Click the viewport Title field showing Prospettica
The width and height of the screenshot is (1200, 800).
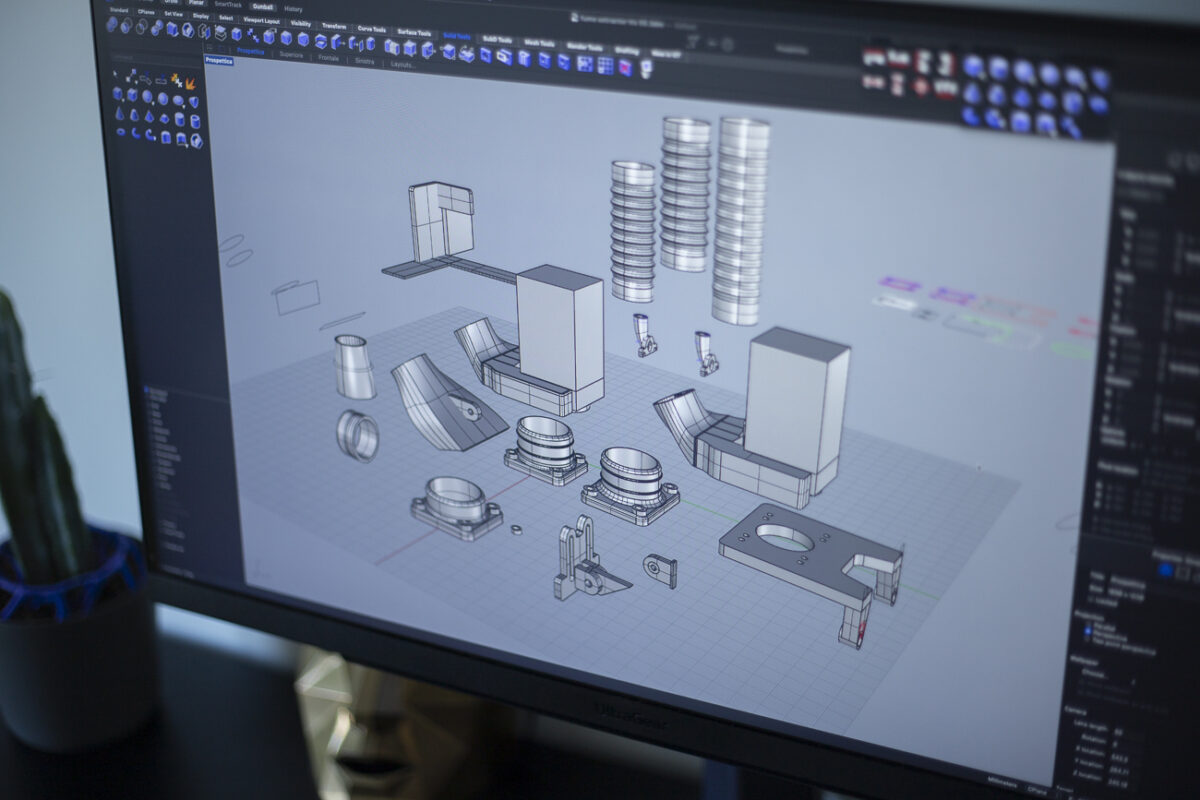pyautogui.click(x=1128, y=582)
